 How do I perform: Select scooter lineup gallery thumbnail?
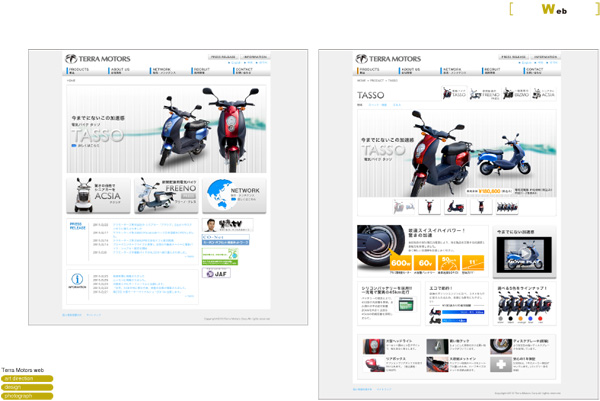tap(507, 207)
